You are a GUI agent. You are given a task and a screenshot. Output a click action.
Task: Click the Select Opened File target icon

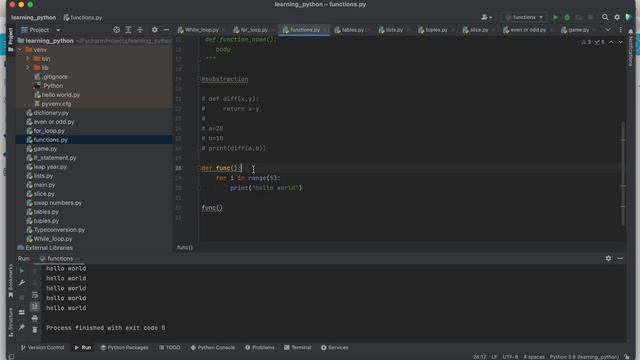116,30
